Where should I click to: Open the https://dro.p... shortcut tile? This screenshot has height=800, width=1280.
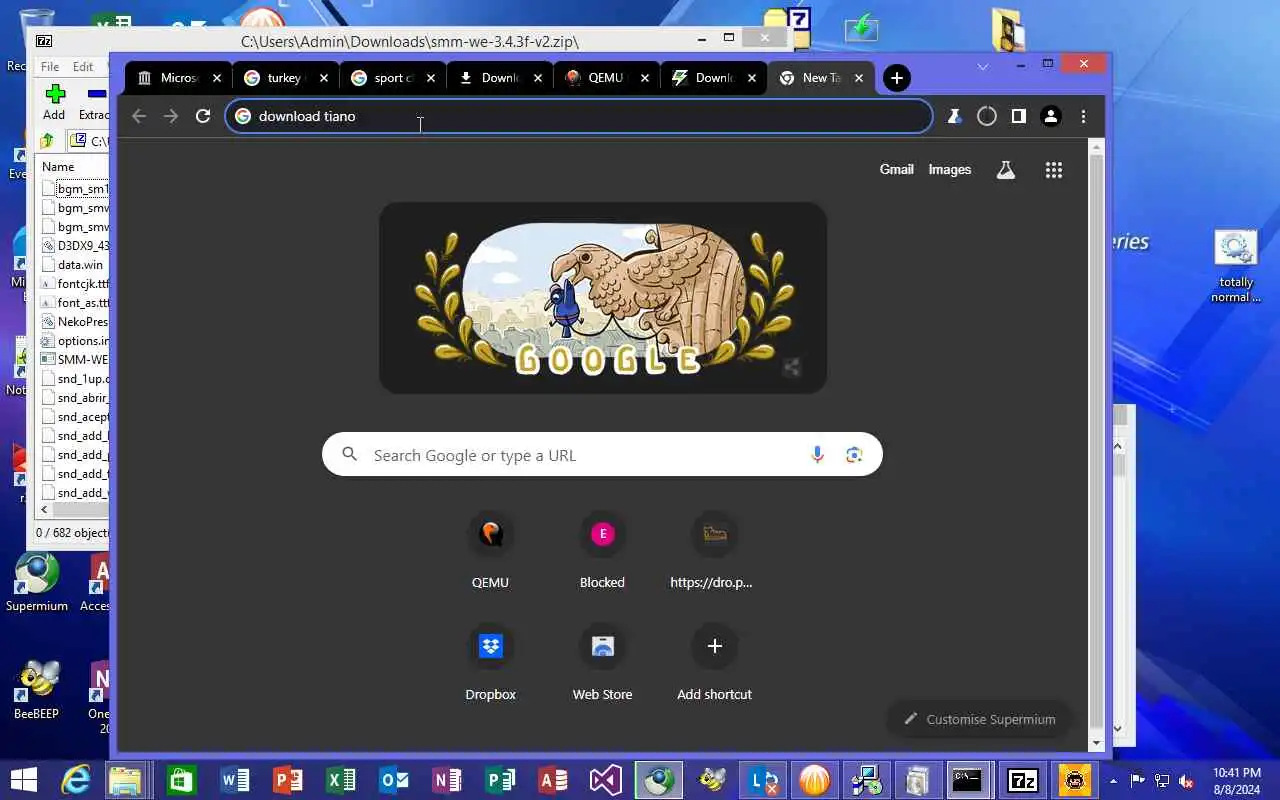pyautogui.click(x=714, y=552)
